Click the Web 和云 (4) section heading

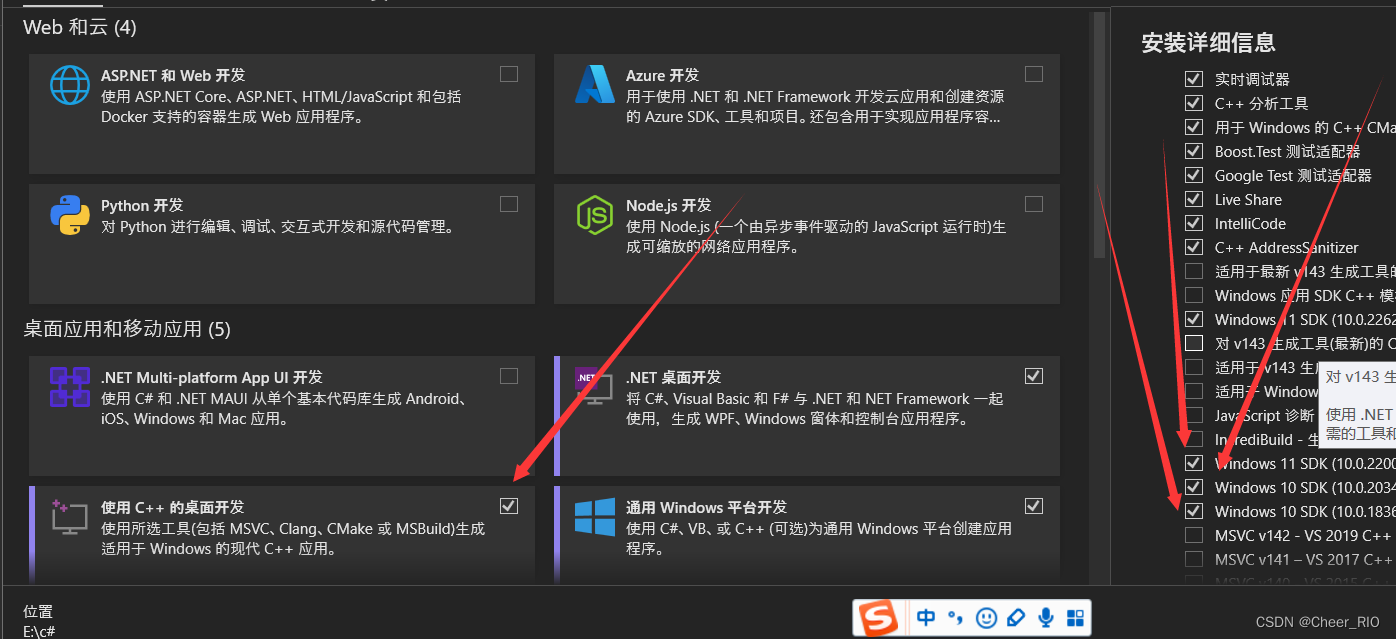pyautogui.click(x=80, y=27)
